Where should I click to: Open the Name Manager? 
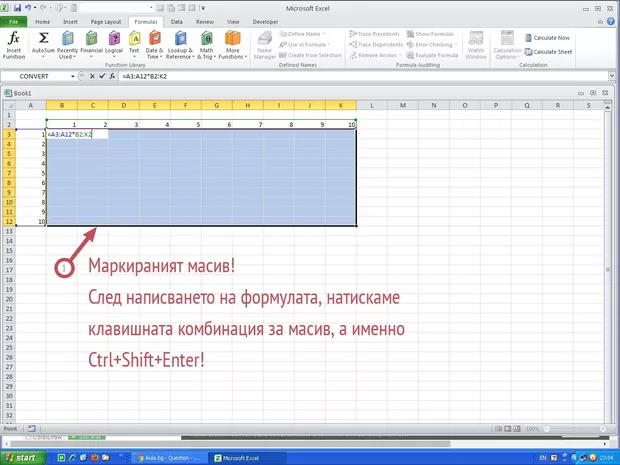265,45
